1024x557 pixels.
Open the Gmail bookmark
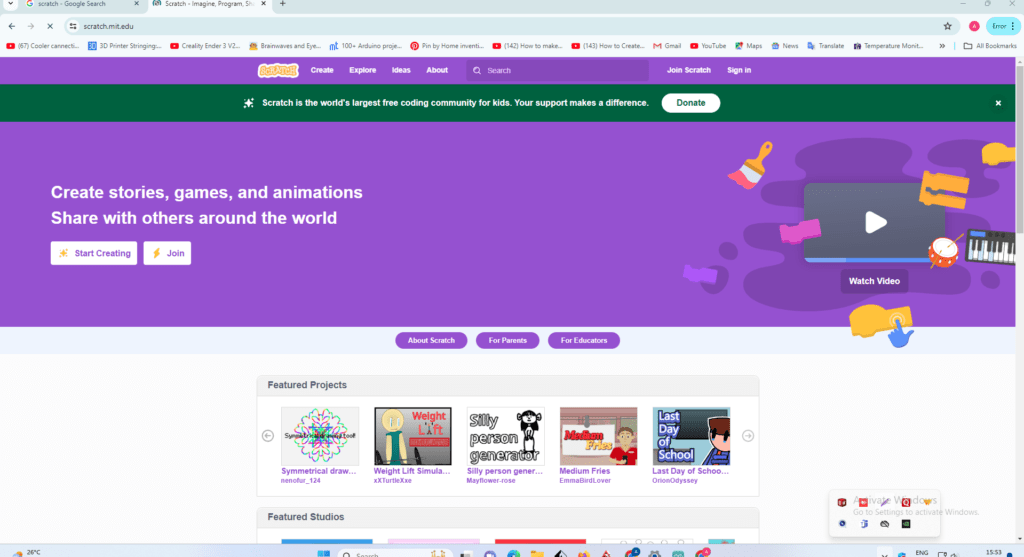click(667, 46)
